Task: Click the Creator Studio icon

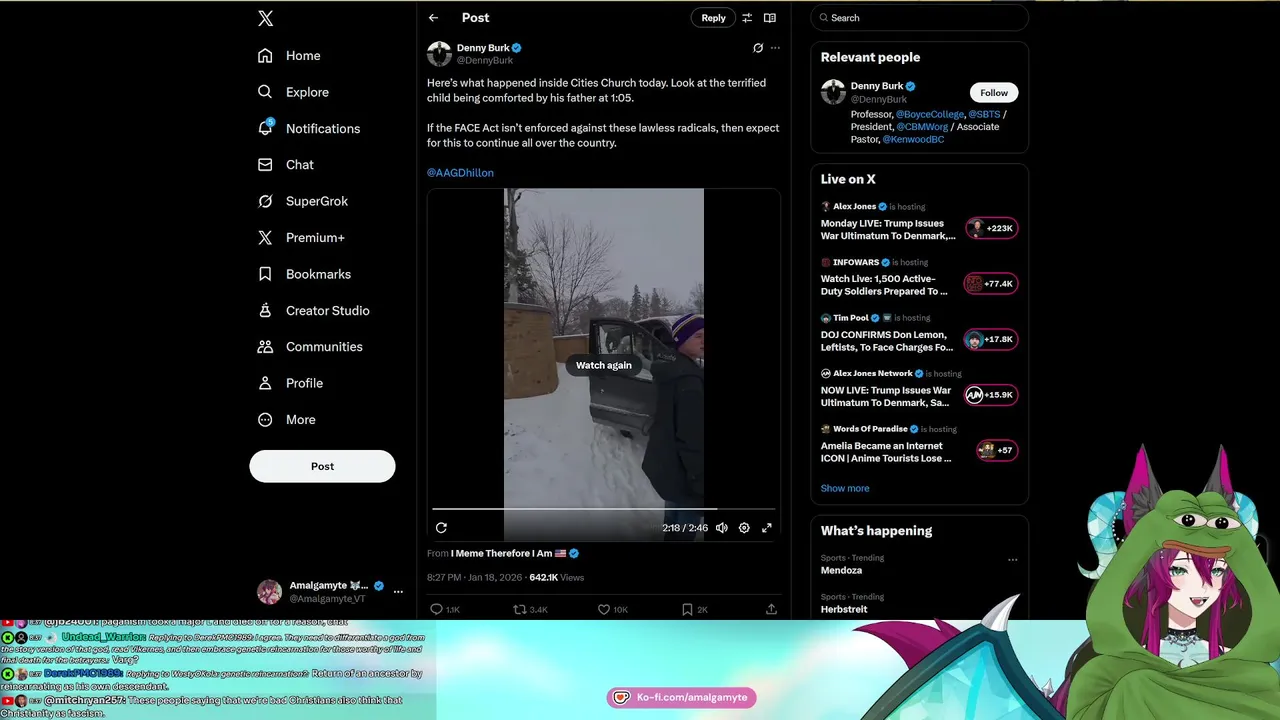Action: point(265,310)
